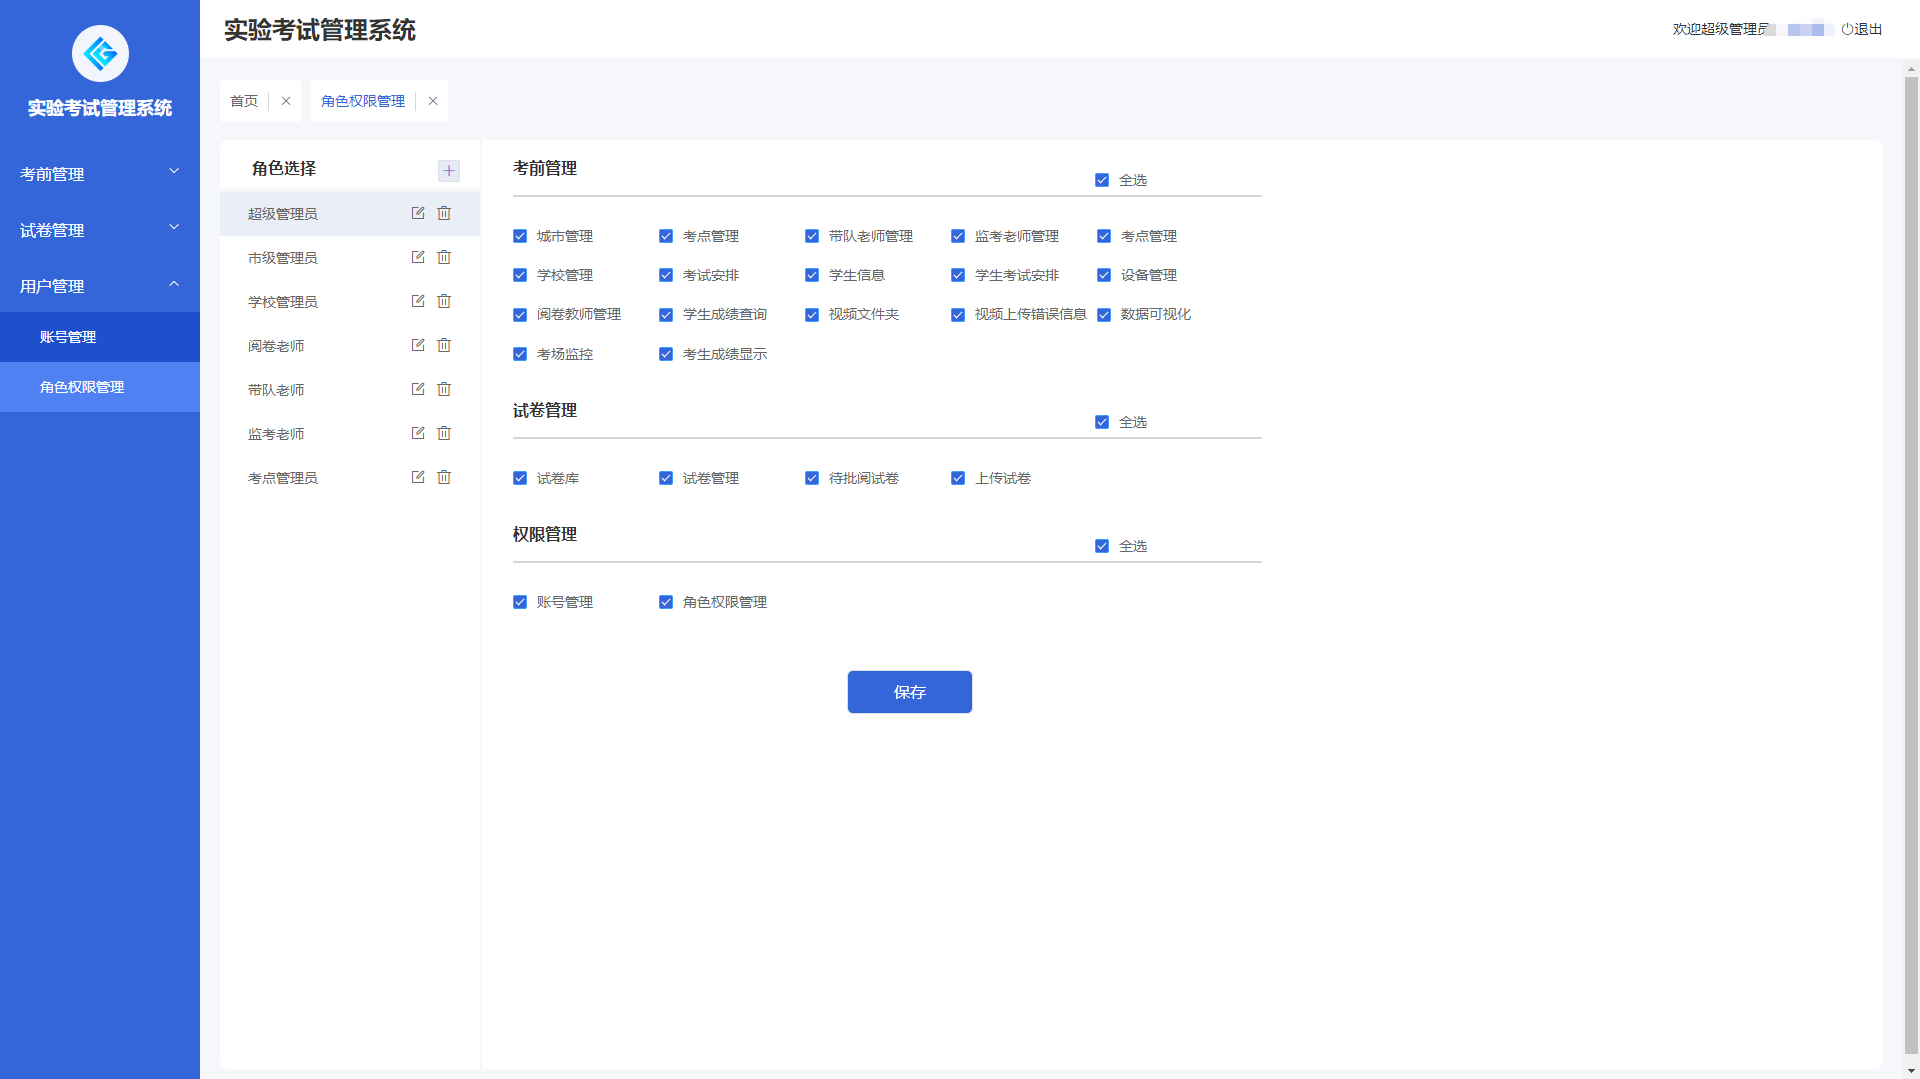Edit the 带队老师 role
This screenshot has width=1920, height=1079.
point(418,389)
